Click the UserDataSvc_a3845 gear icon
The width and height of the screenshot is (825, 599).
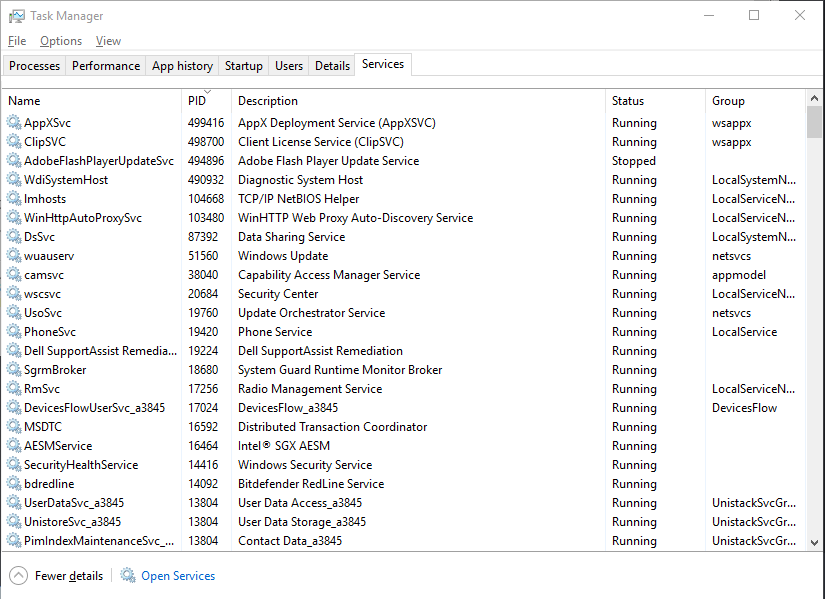(14, 503)
